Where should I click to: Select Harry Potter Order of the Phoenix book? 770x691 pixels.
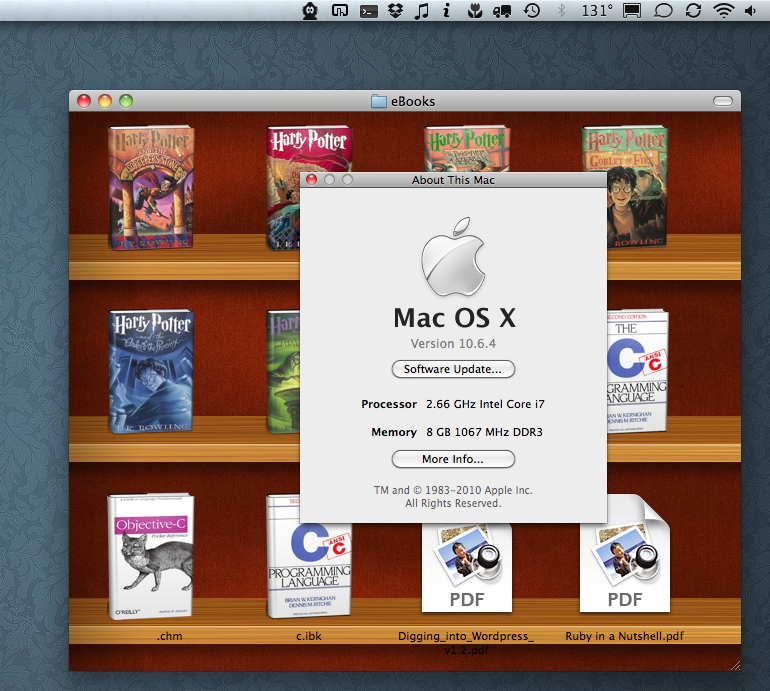tap(151, 372)
